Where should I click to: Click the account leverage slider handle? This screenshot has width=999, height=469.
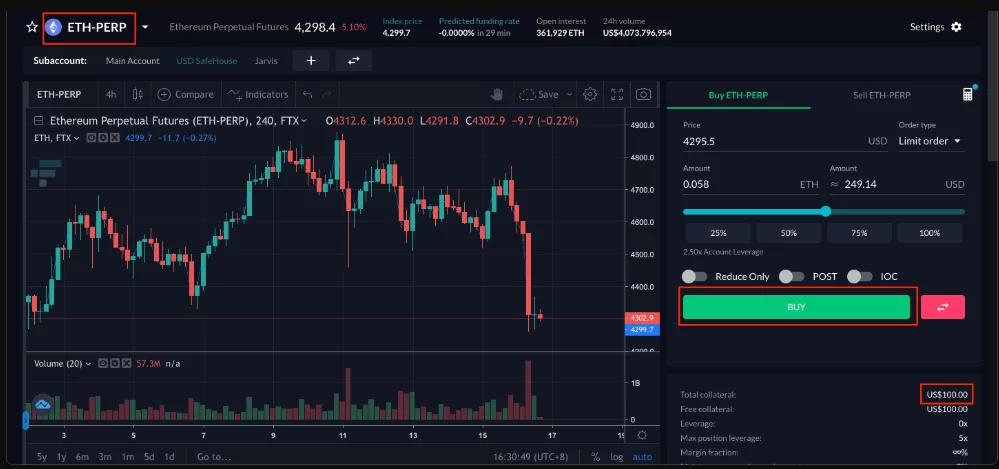click(825, 211)
